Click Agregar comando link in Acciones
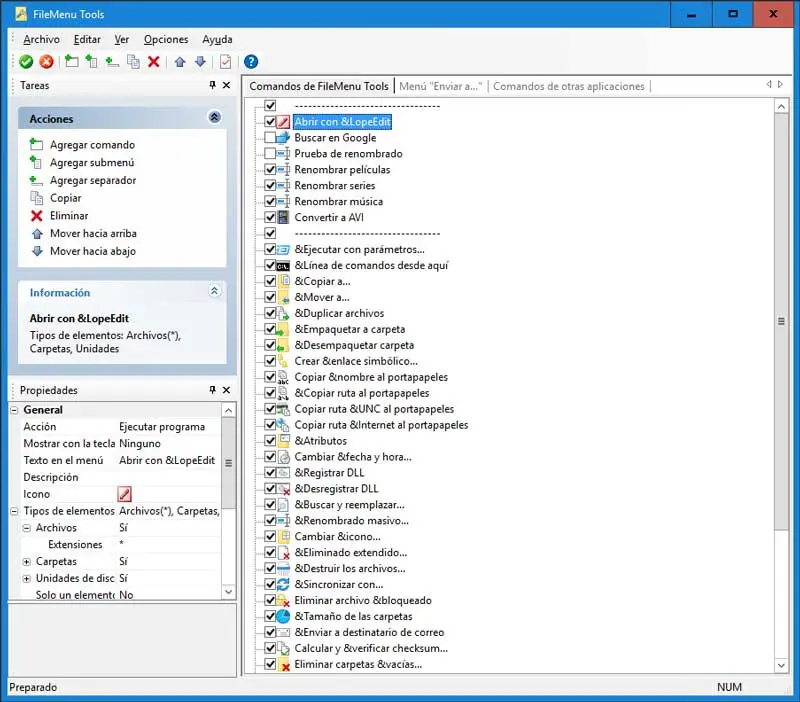The image size is (800, 702). (x=92, y=145)
